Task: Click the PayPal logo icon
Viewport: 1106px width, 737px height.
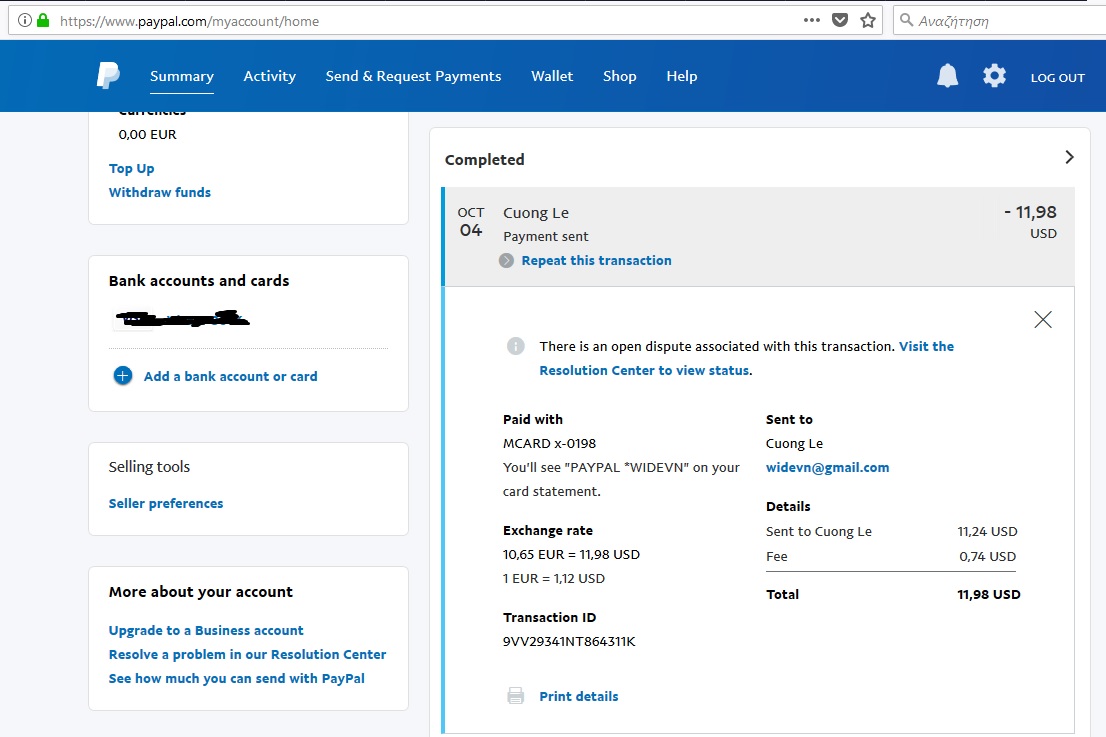Action: [108, 75]
